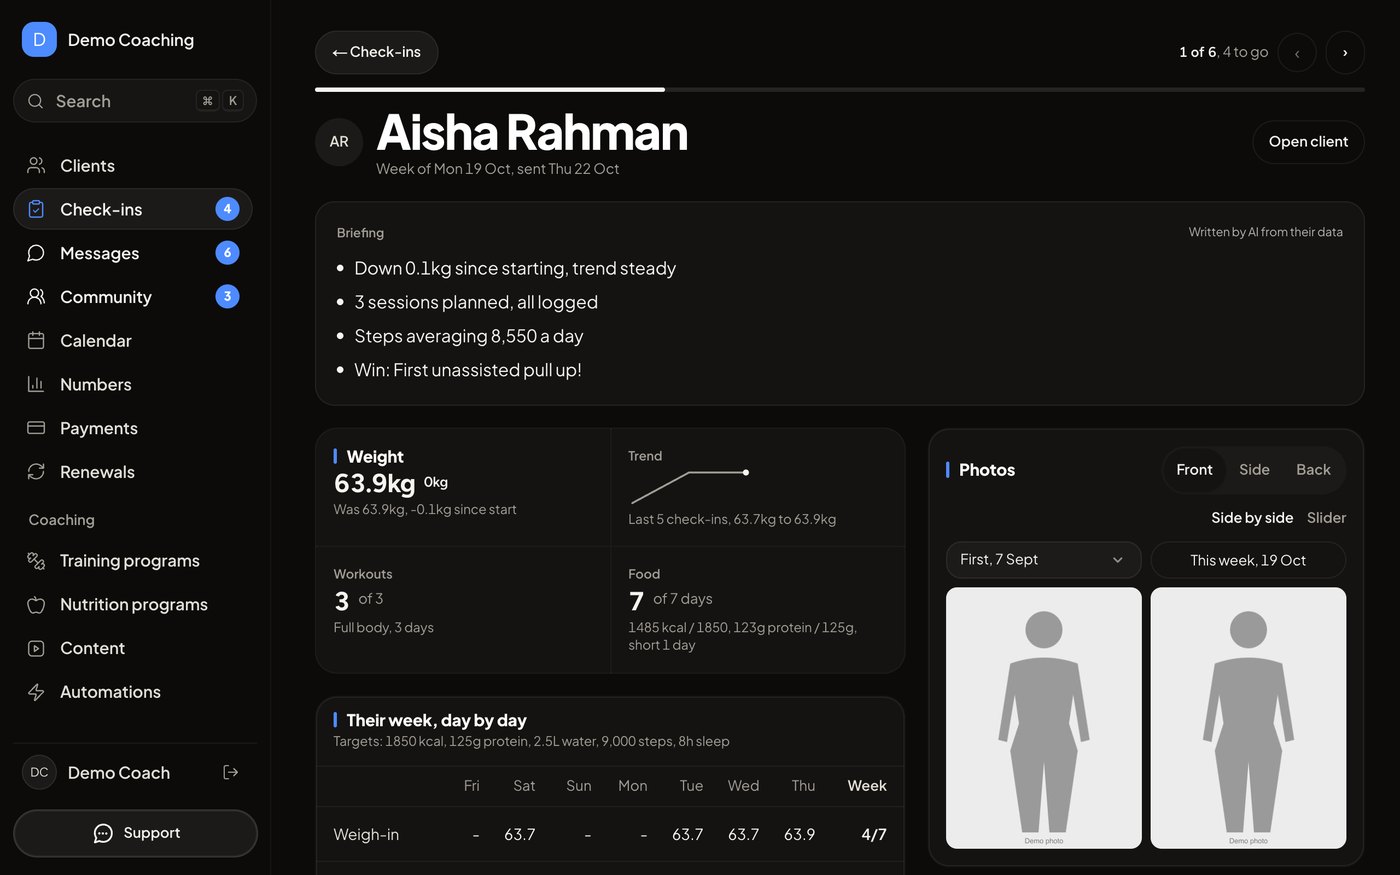
Task: Click '1 of 6, 4 to go' counter
Action: (x=1223, y=52)
